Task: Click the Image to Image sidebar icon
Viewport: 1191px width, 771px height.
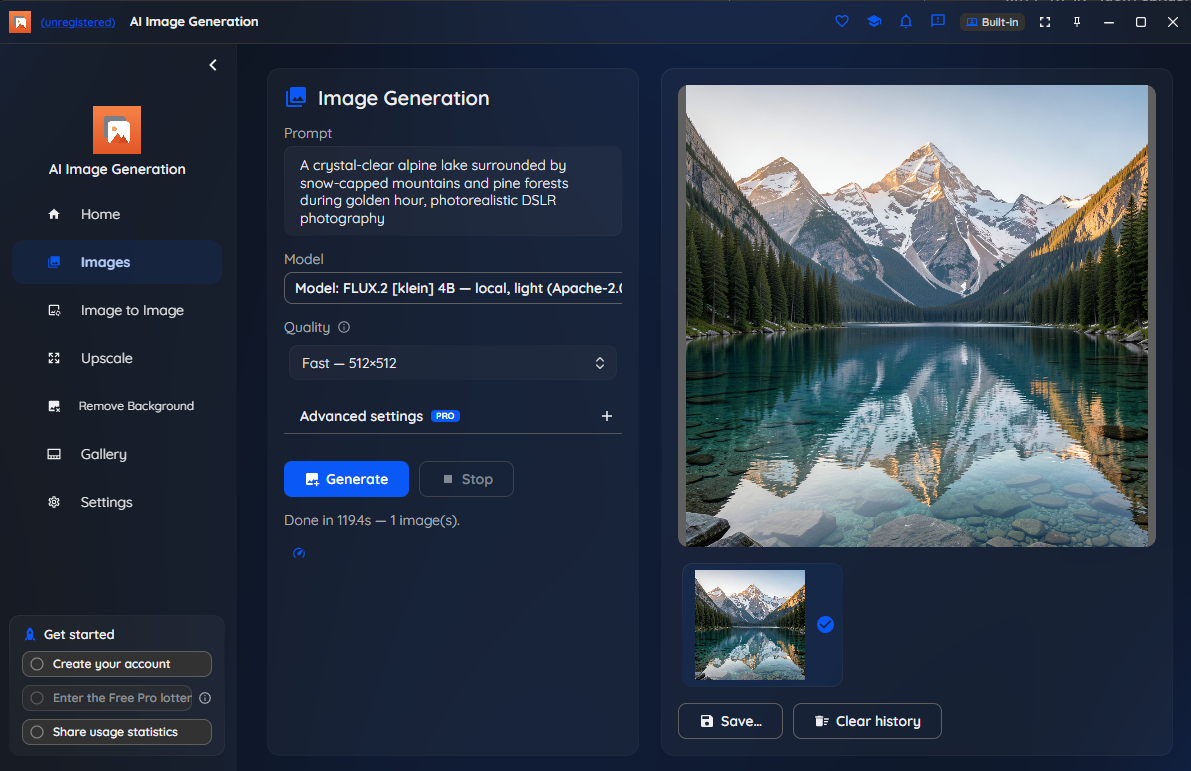Action: point(54,310)
